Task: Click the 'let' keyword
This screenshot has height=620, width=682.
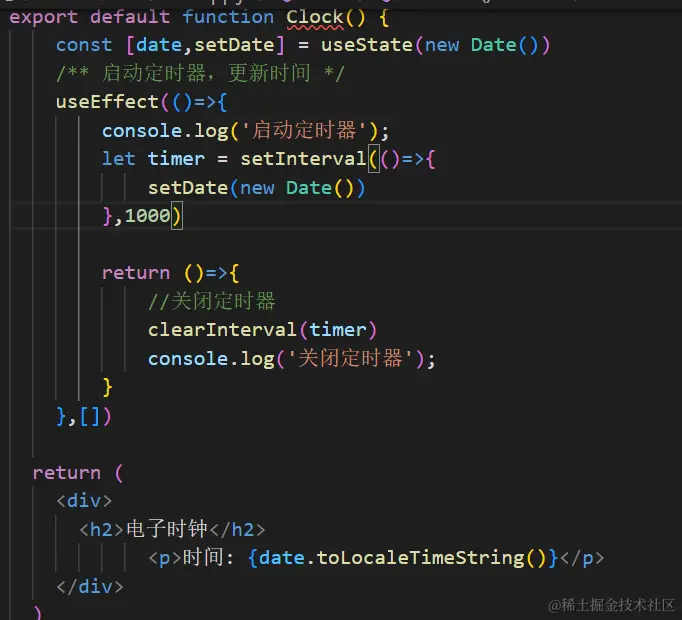Action: pos(118,159)
